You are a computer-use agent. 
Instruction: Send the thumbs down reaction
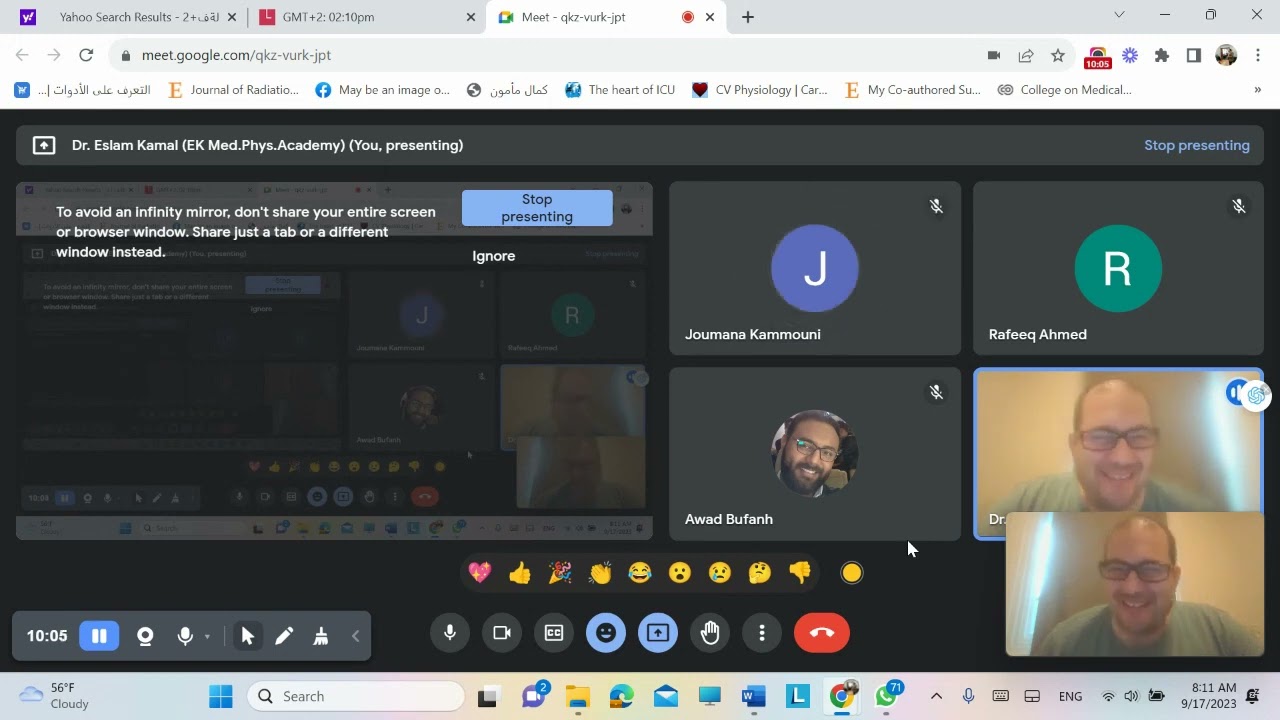coord(800,573)
